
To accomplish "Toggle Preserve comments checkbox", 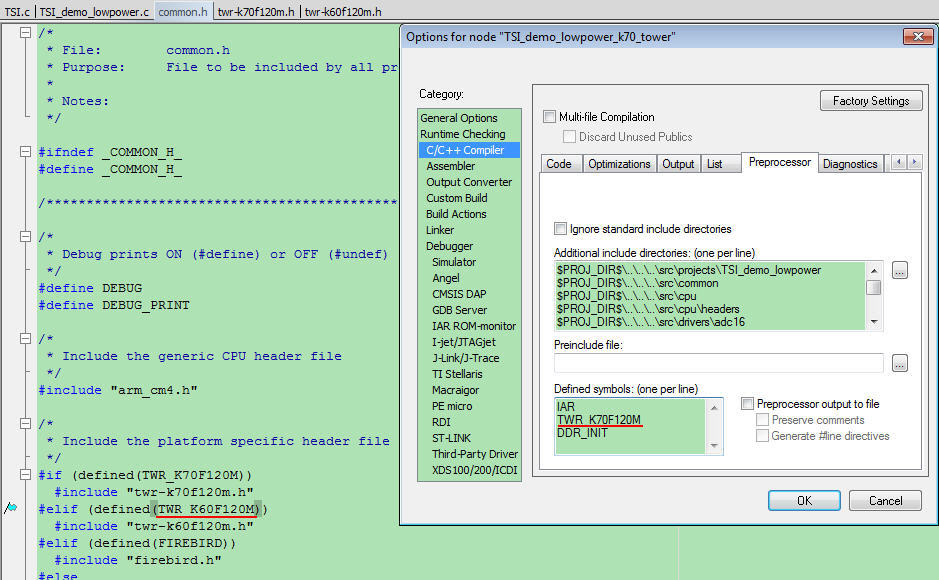I will (762, 420).
